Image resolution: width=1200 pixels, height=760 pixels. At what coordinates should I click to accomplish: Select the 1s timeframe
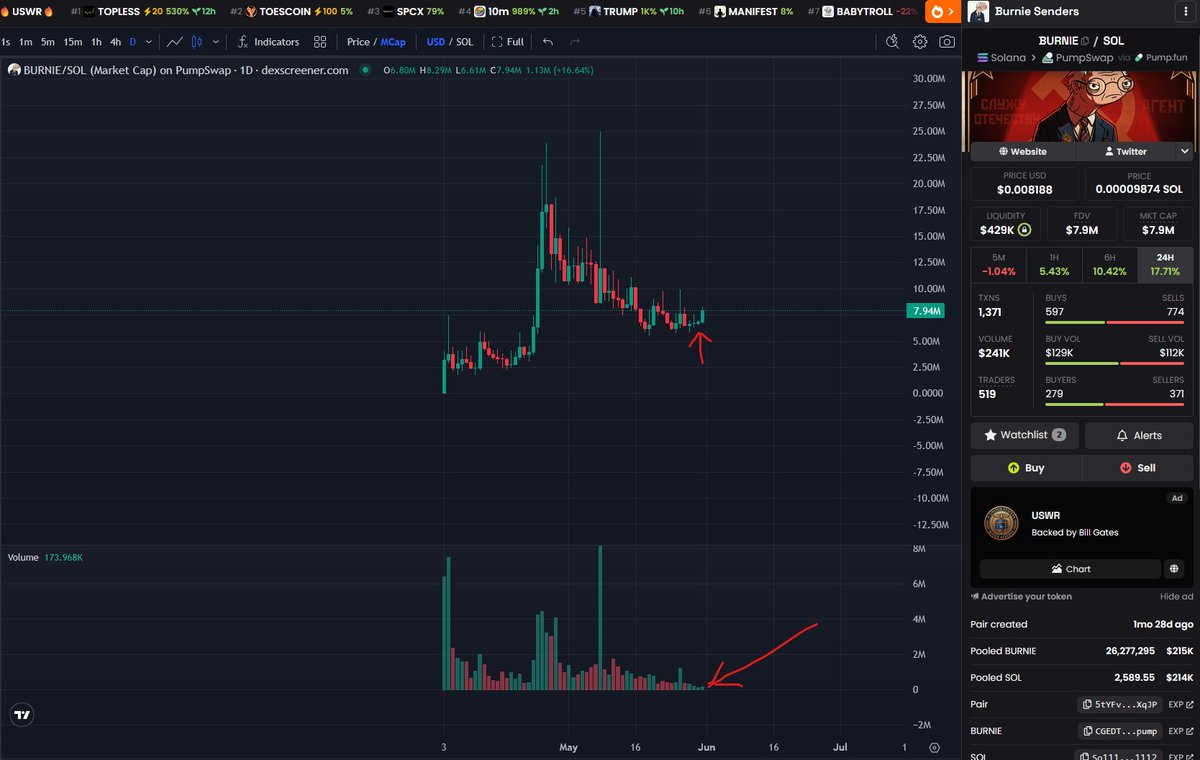tap(6, 42)
